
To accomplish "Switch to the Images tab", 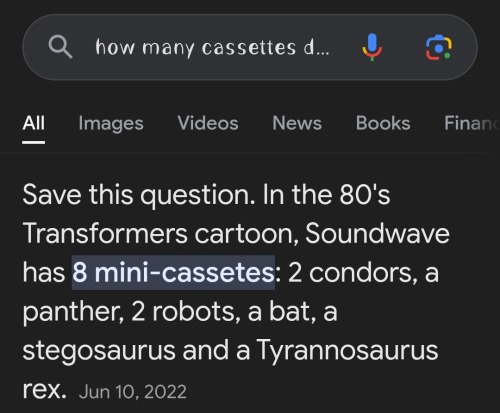I will pyautogui.click(x=111, y=124).
